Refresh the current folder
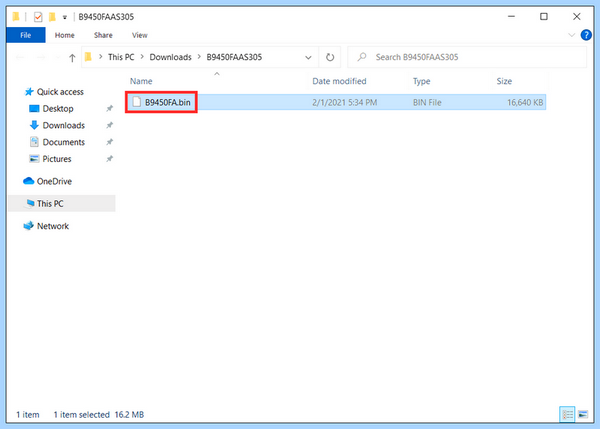 [330, 57]
